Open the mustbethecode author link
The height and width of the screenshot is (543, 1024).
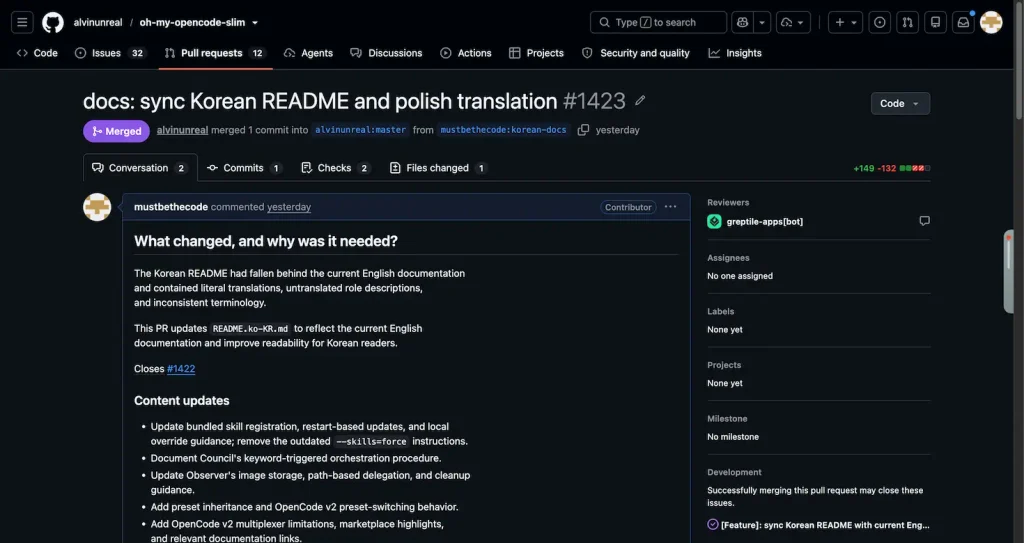(170, 206)
